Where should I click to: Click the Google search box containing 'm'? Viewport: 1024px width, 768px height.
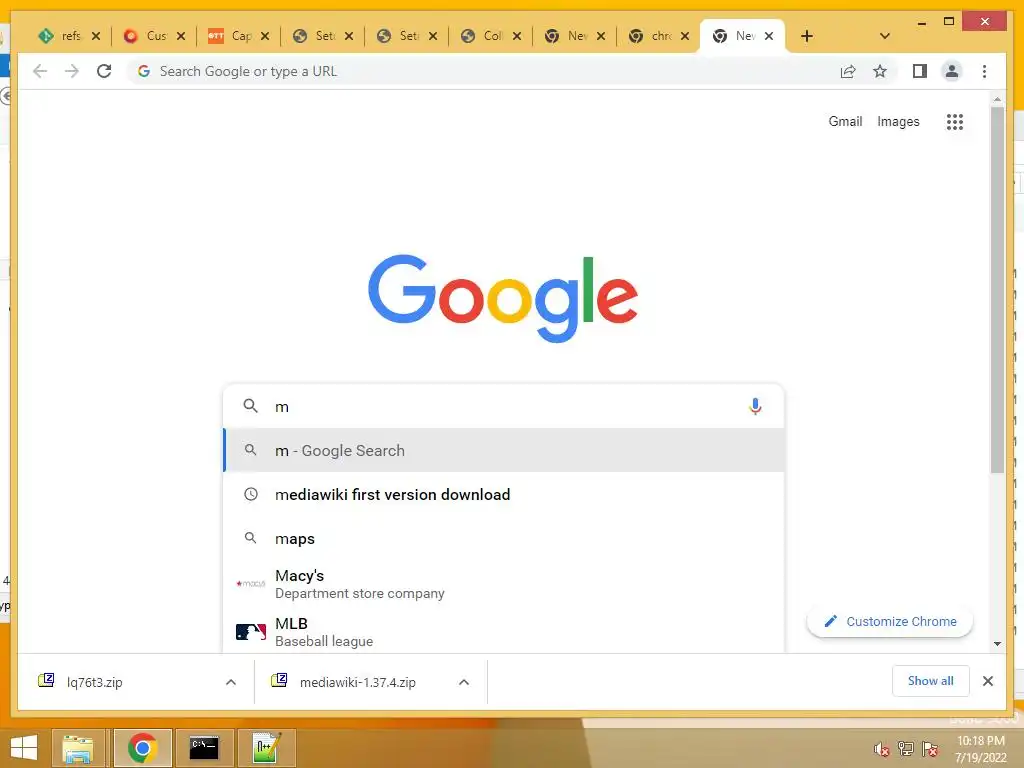click(504, 406)
